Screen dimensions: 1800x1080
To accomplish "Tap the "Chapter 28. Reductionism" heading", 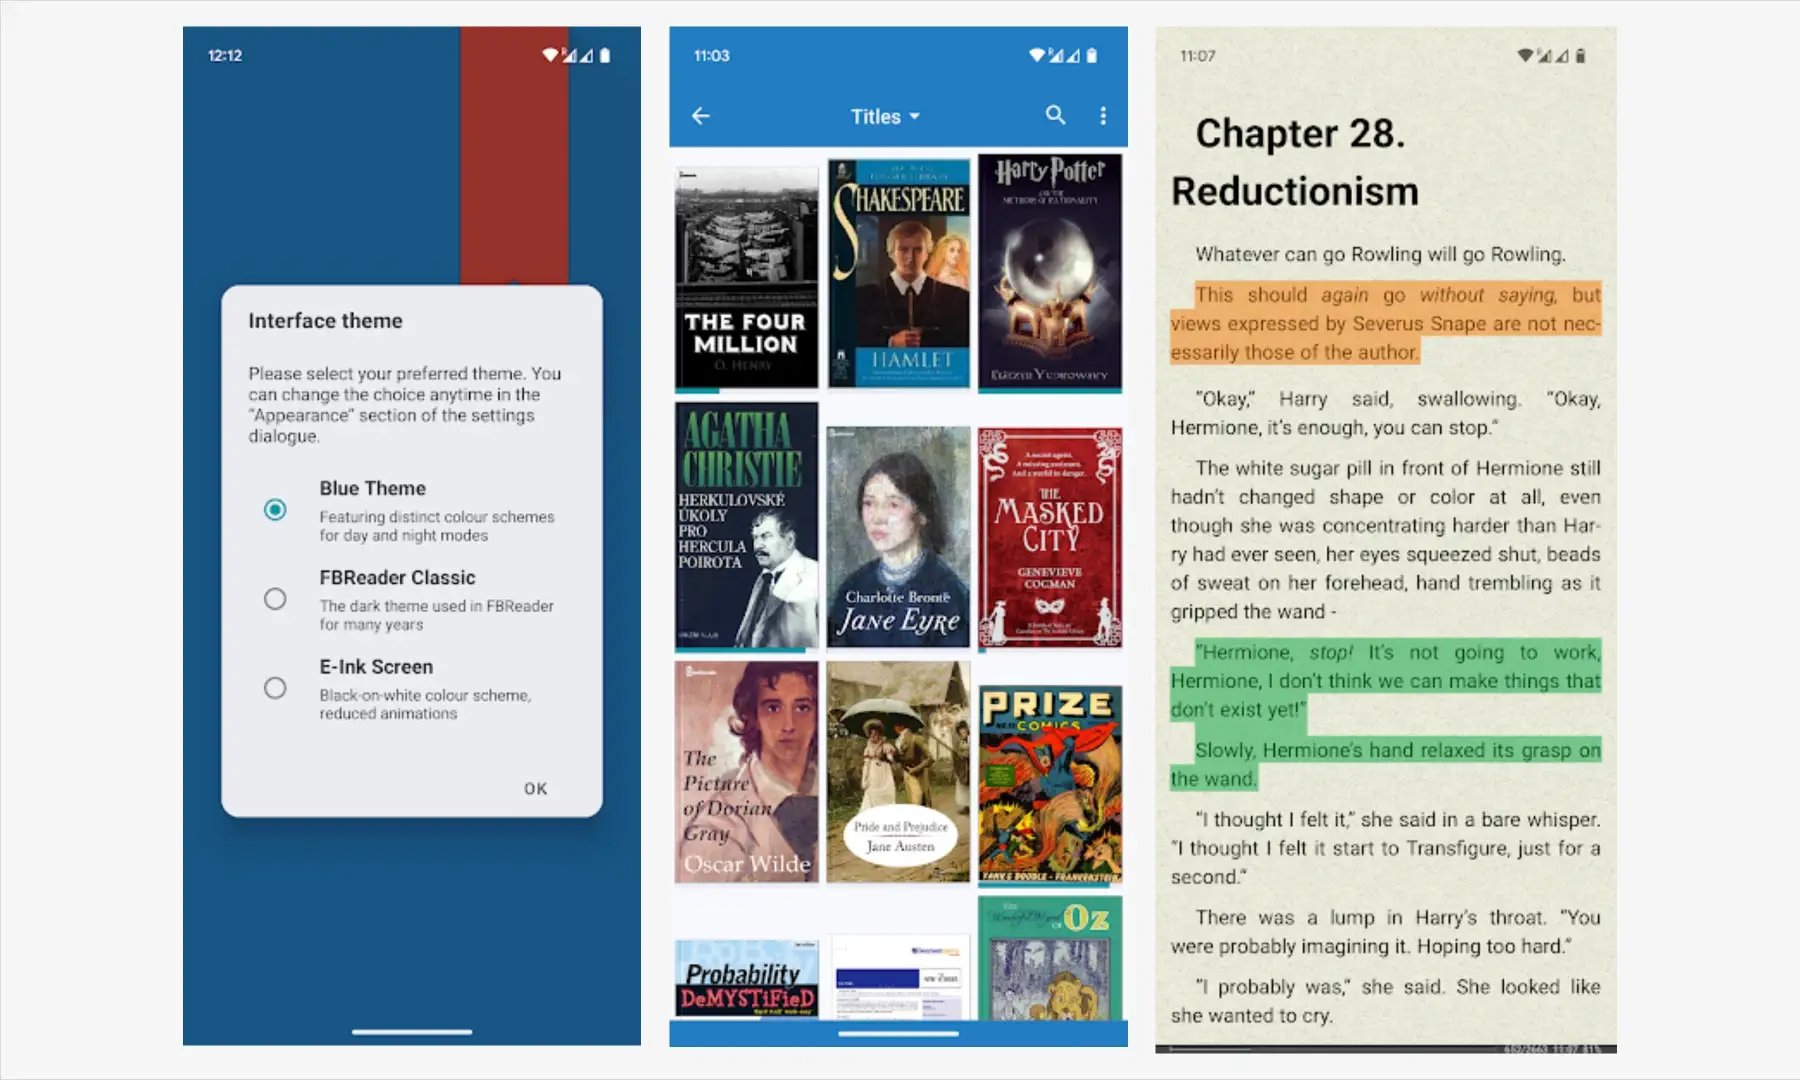I will (1296, 162).
